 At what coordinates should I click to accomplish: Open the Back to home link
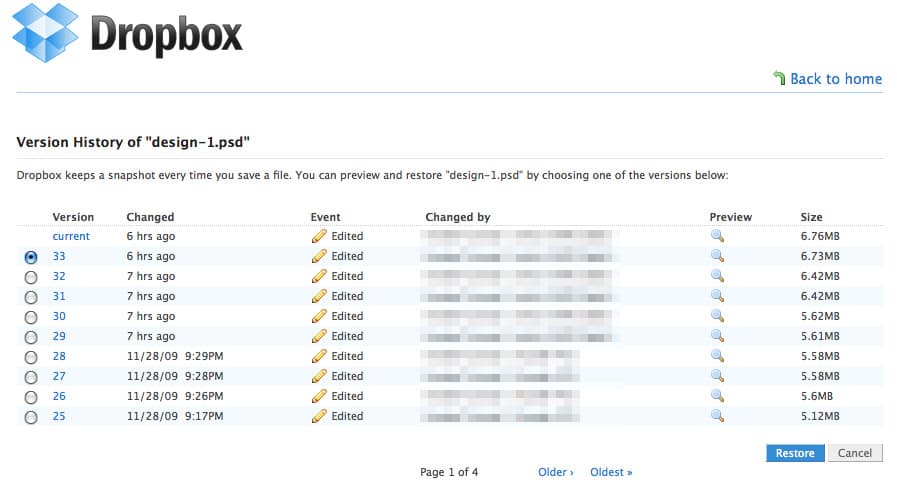click(x=835, y=79)
